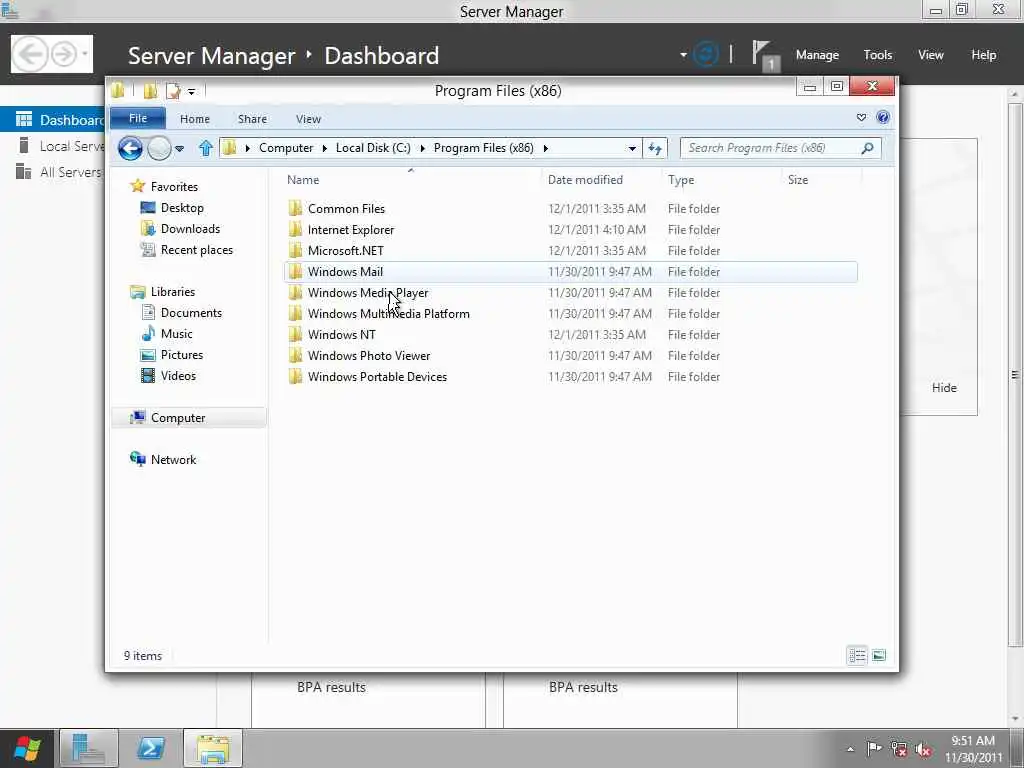The height and width of the screenshot is (768, 1024).
Task: Click New folder icon in quick access toolbar
Action: (x=151, y=91)
